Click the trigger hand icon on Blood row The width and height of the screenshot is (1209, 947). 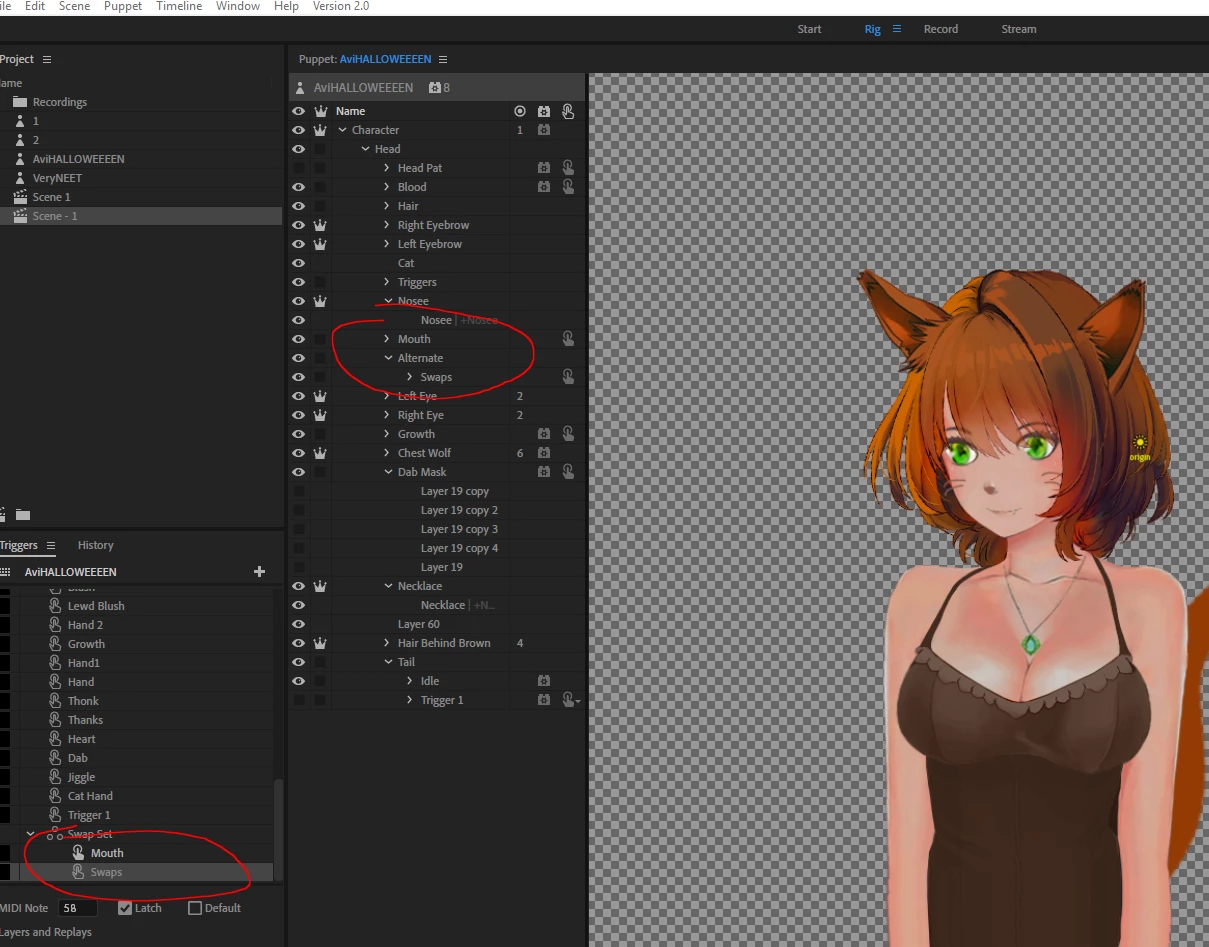568,187
